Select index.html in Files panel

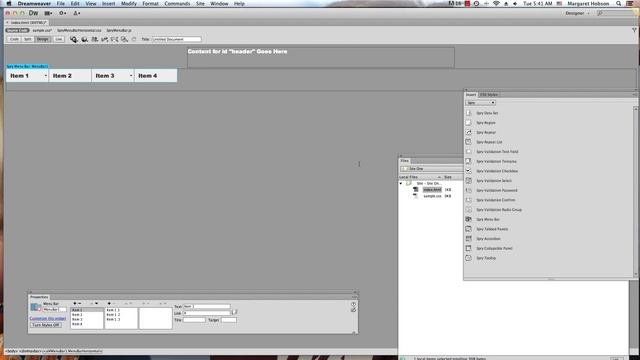432,190
